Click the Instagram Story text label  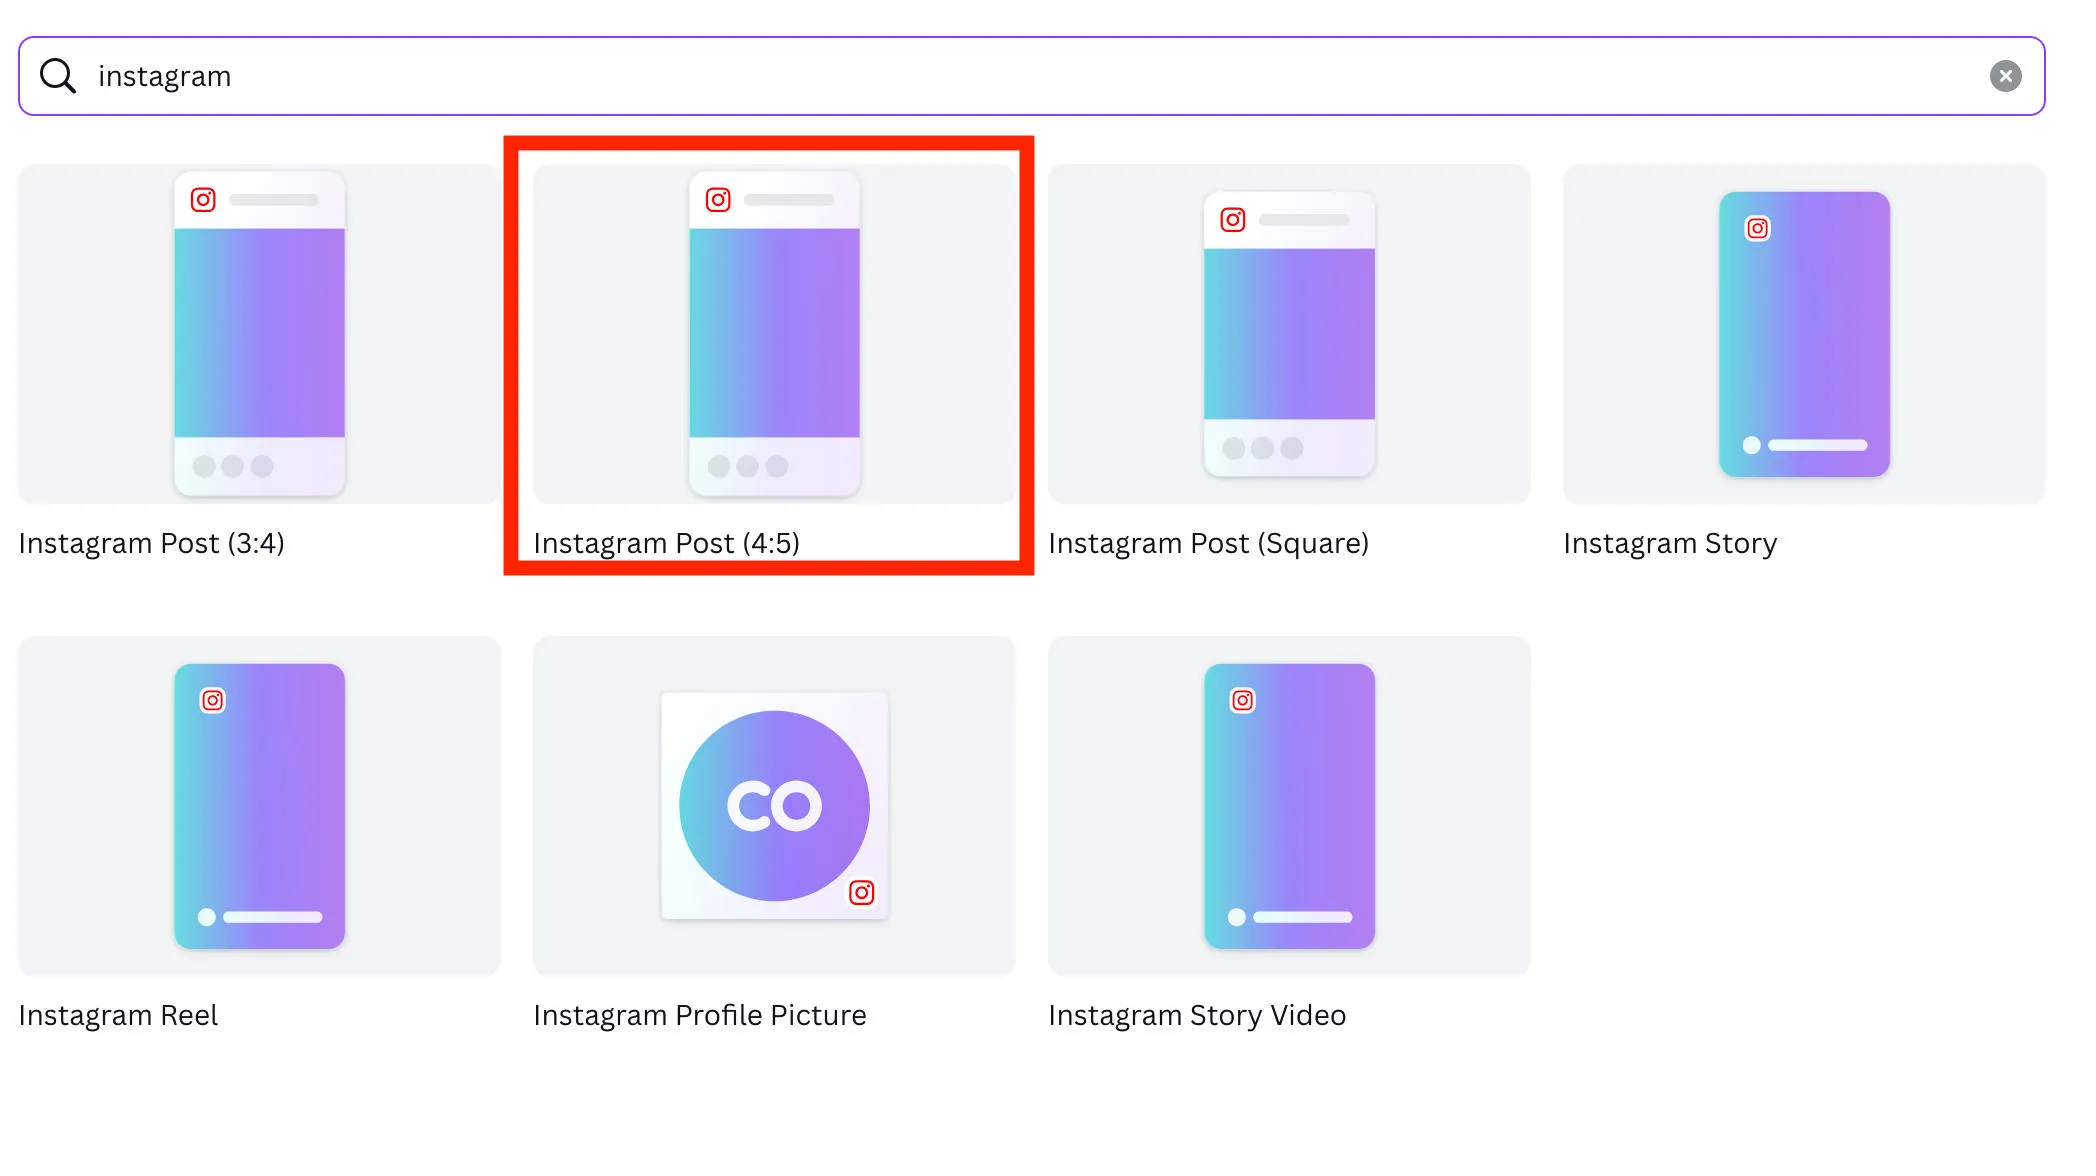[x=1670, y=543]
